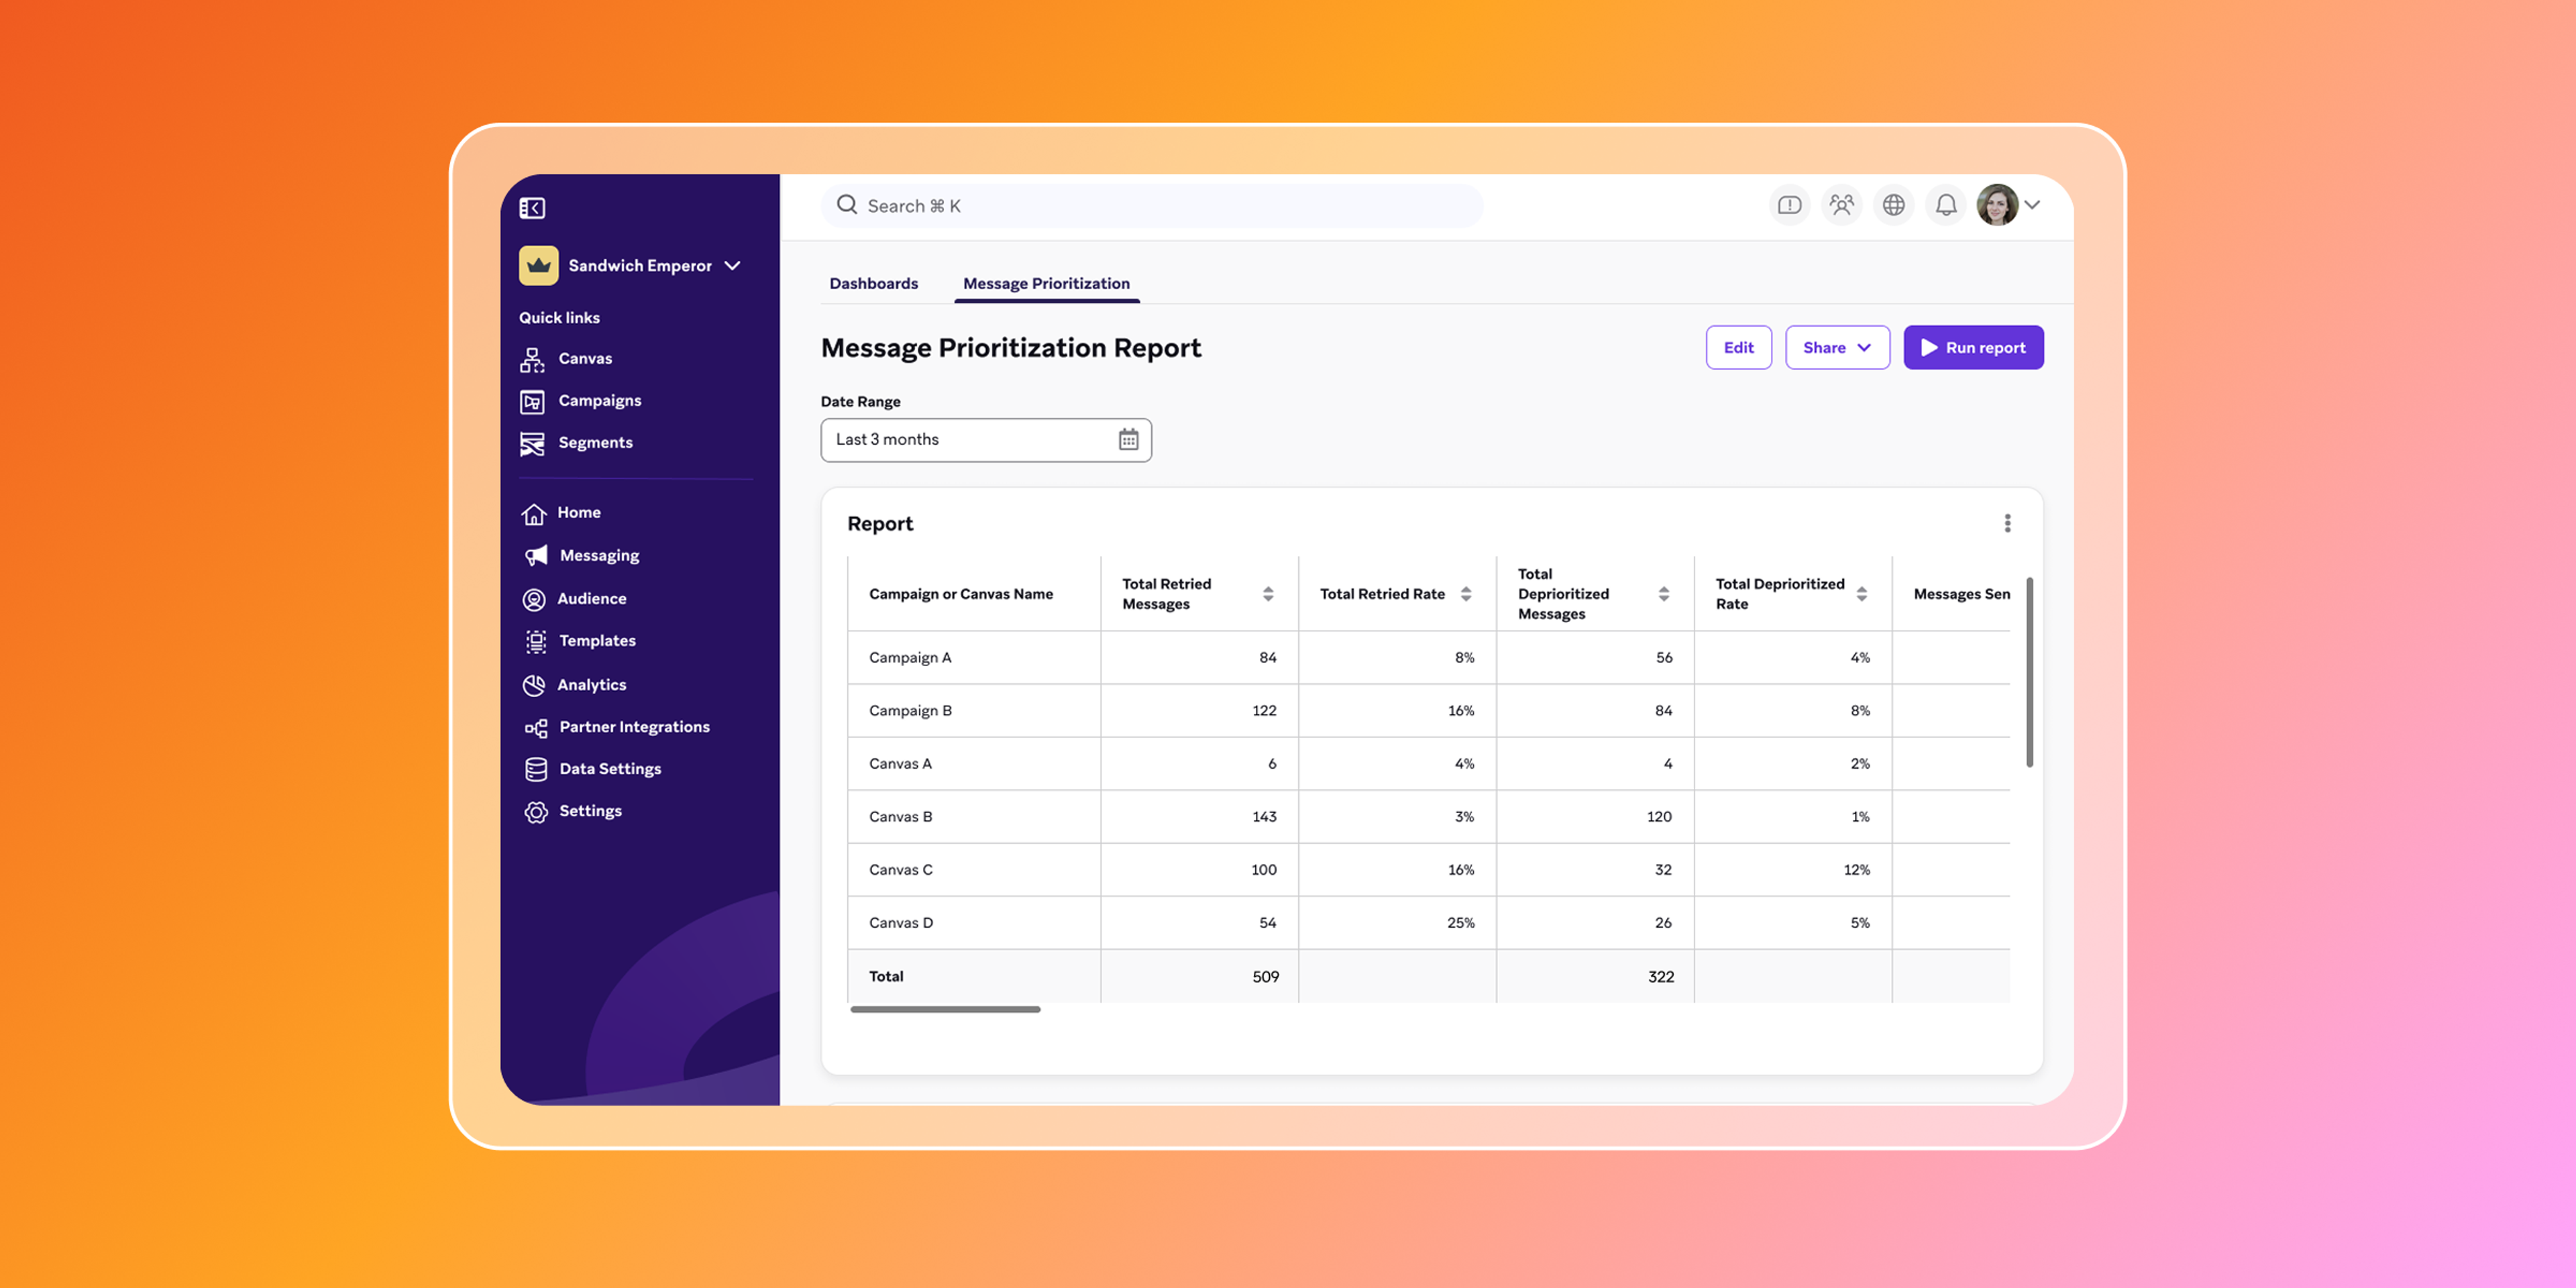Click the Campaign A row name
2576x1288 pixels.
click(910, 657)
